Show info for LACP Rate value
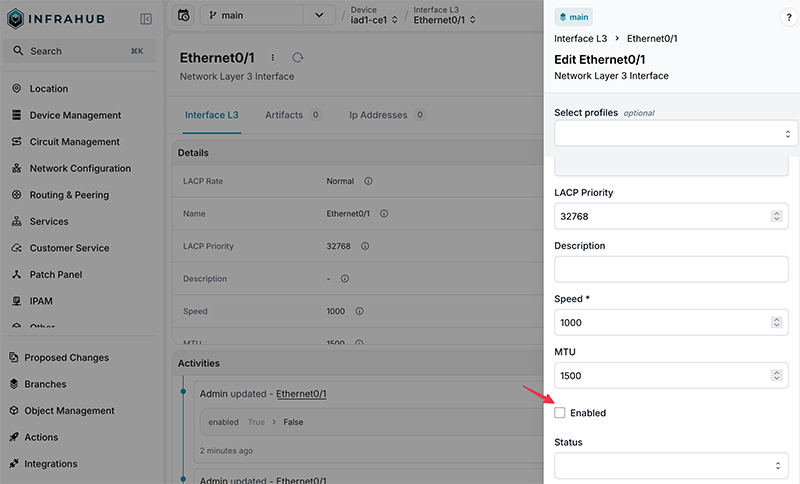 click(x=368, y=181)
